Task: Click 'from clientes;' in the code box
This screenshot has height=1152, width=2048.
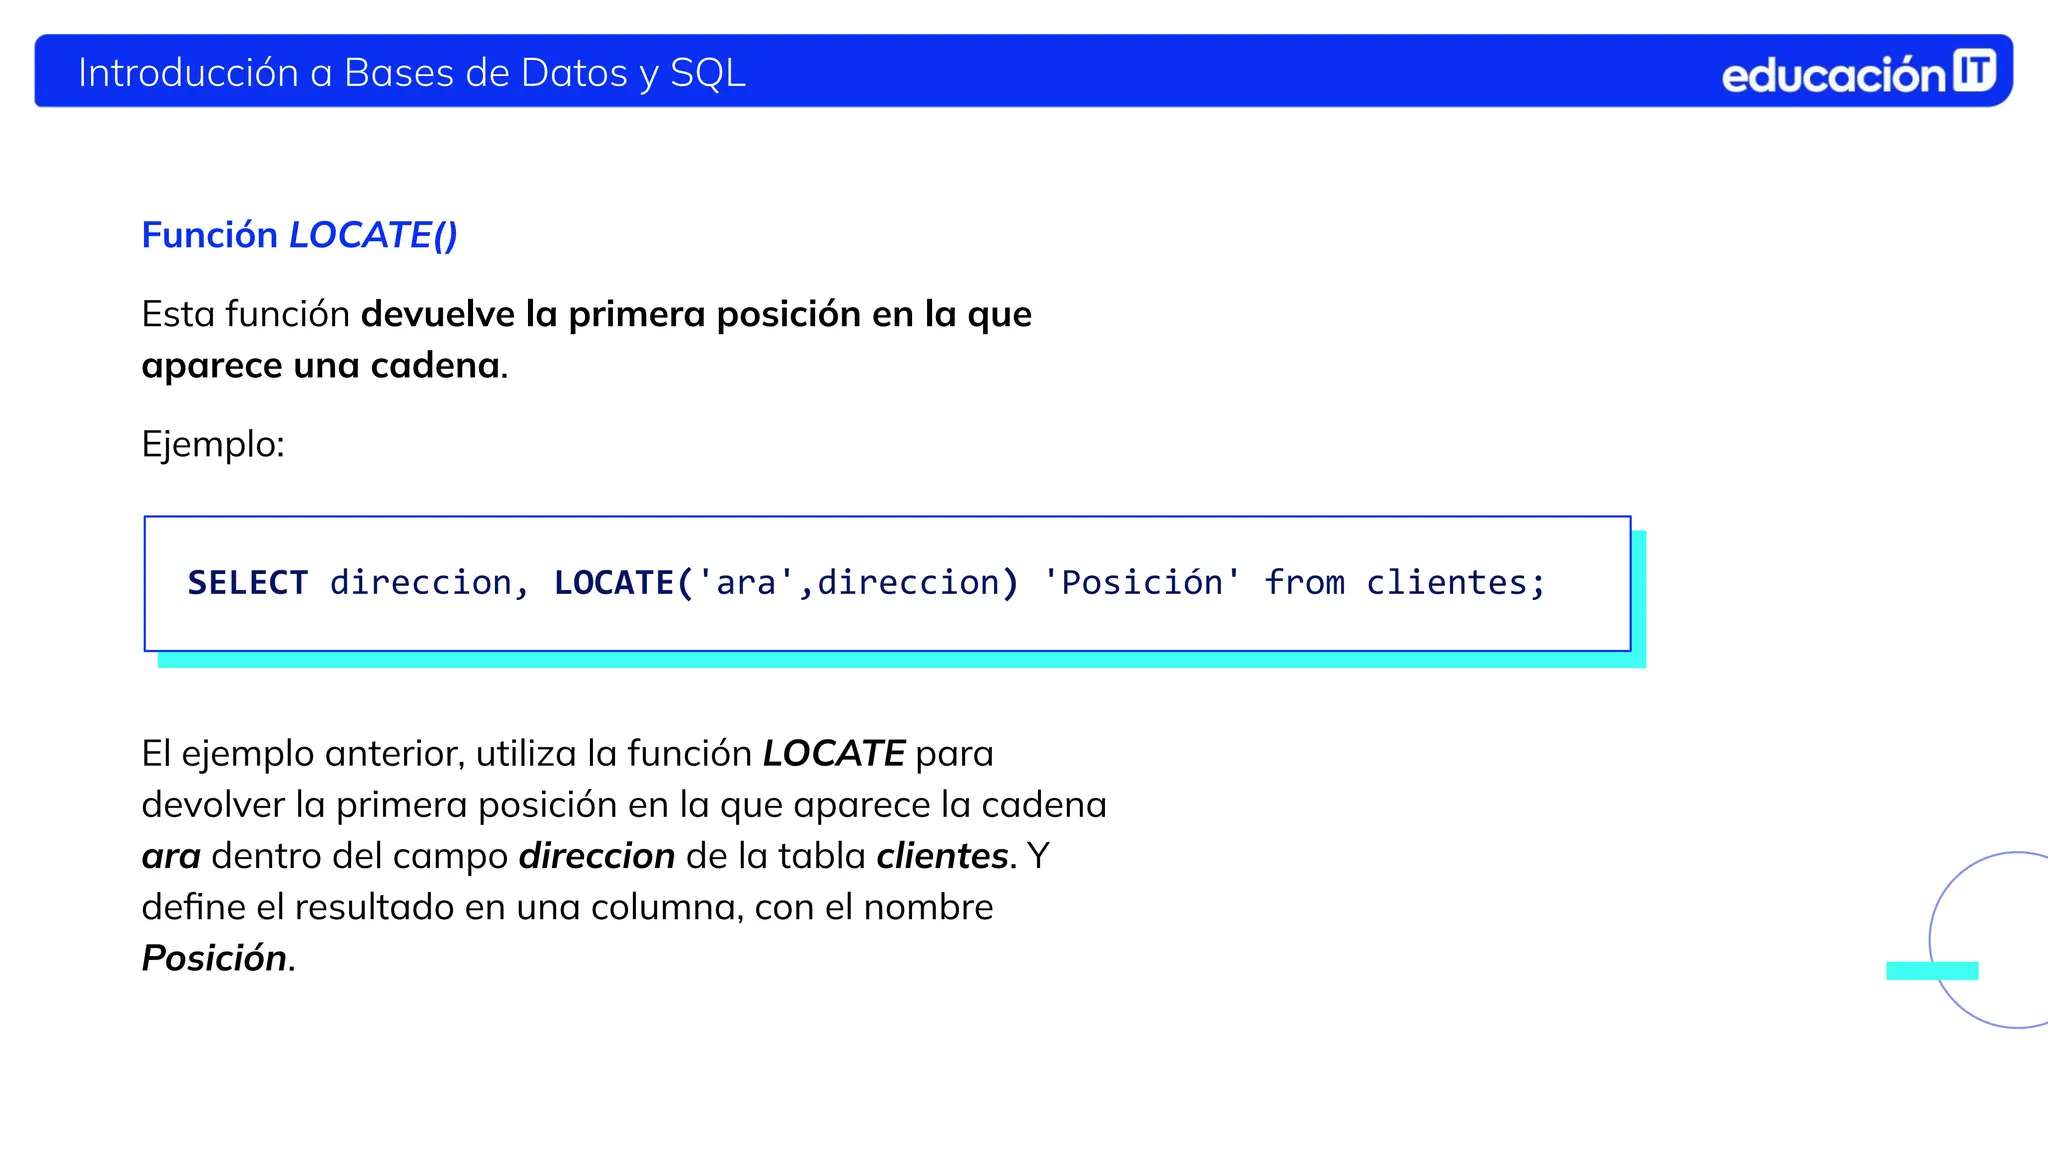Action: tap(1405, 582)
